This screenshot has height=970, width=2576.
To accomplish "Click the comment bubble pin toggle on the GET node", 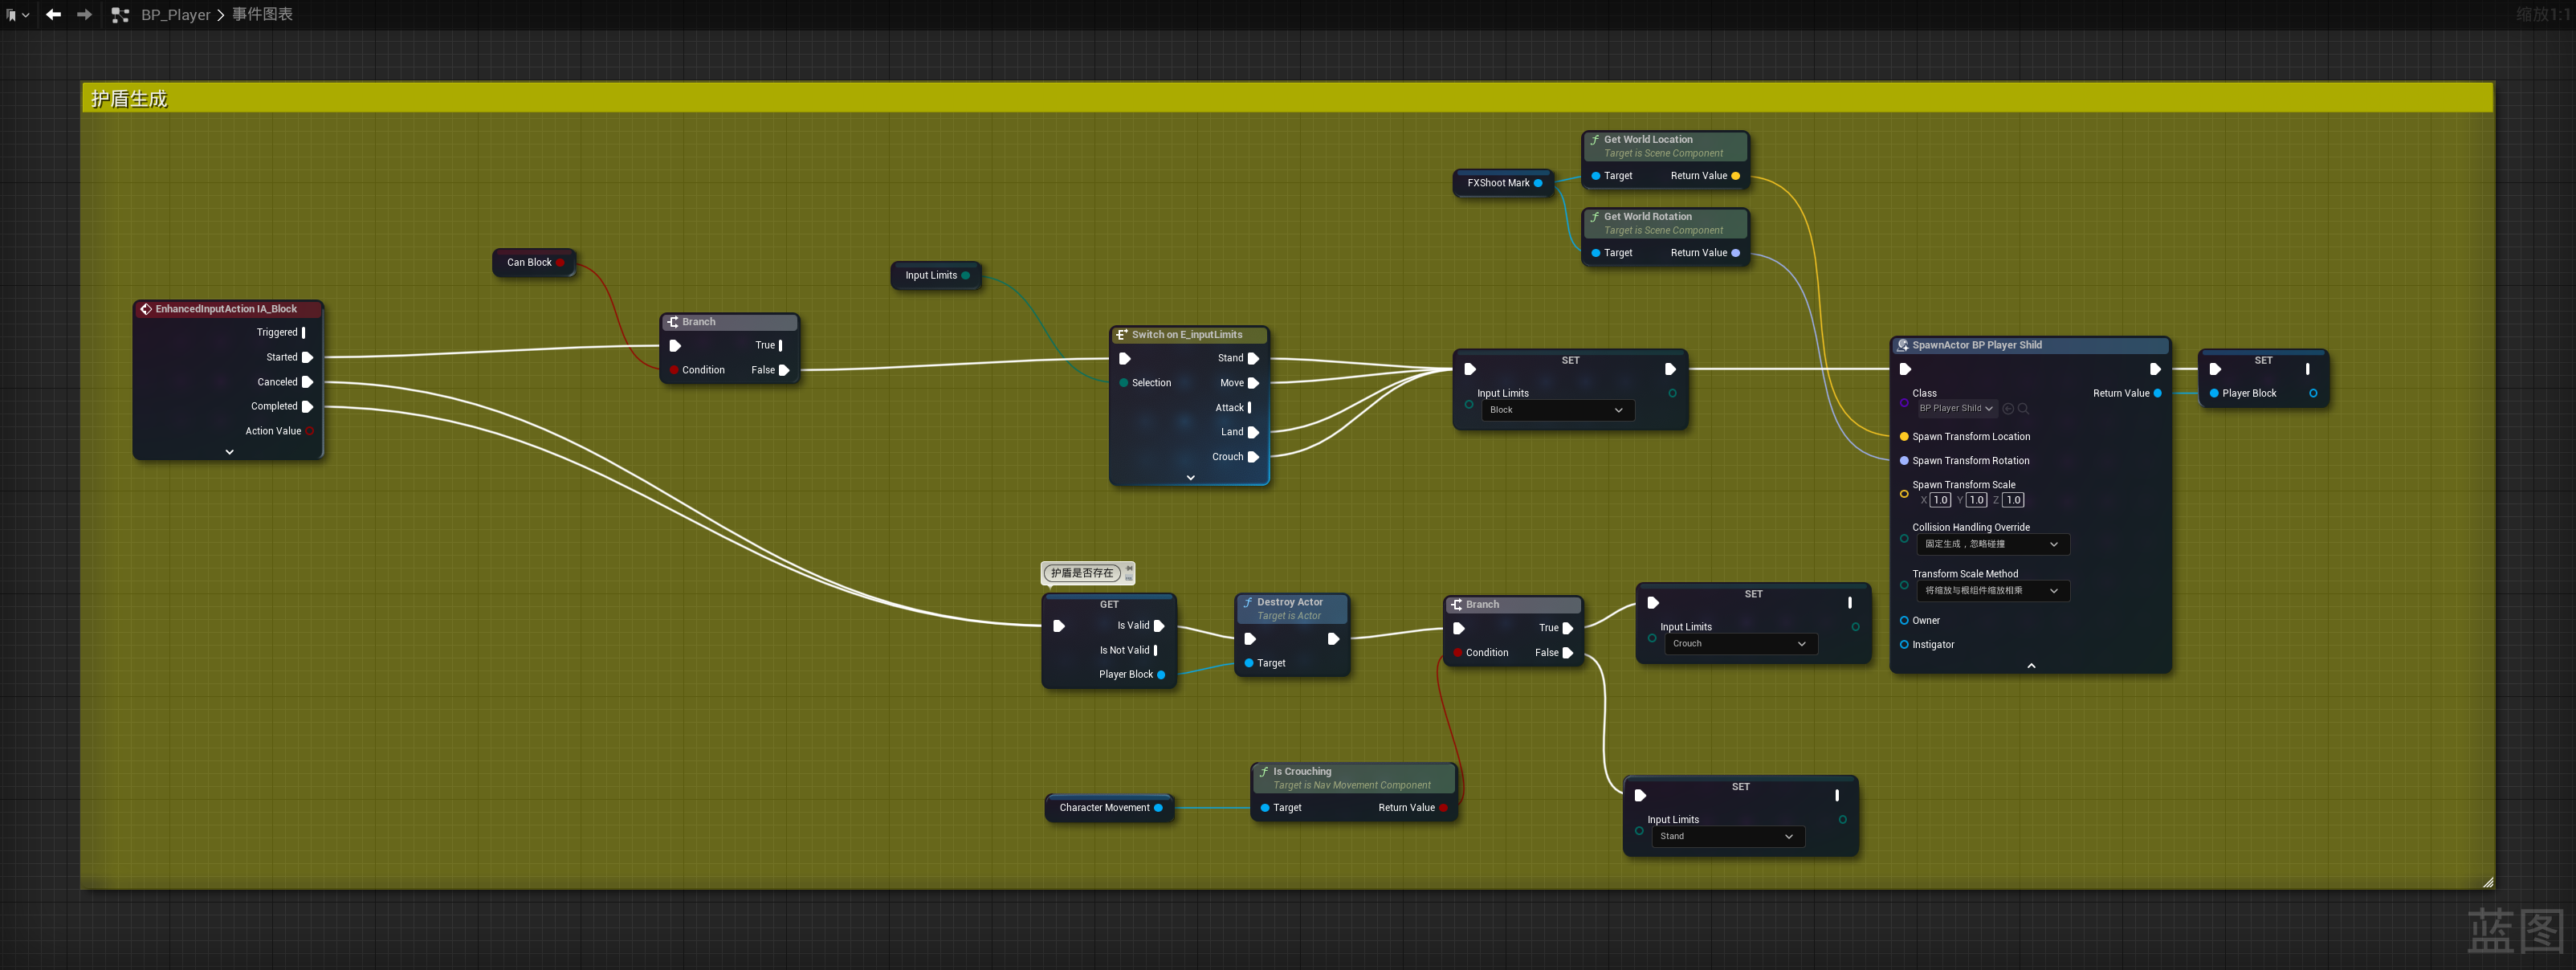I will point(1129,568).
